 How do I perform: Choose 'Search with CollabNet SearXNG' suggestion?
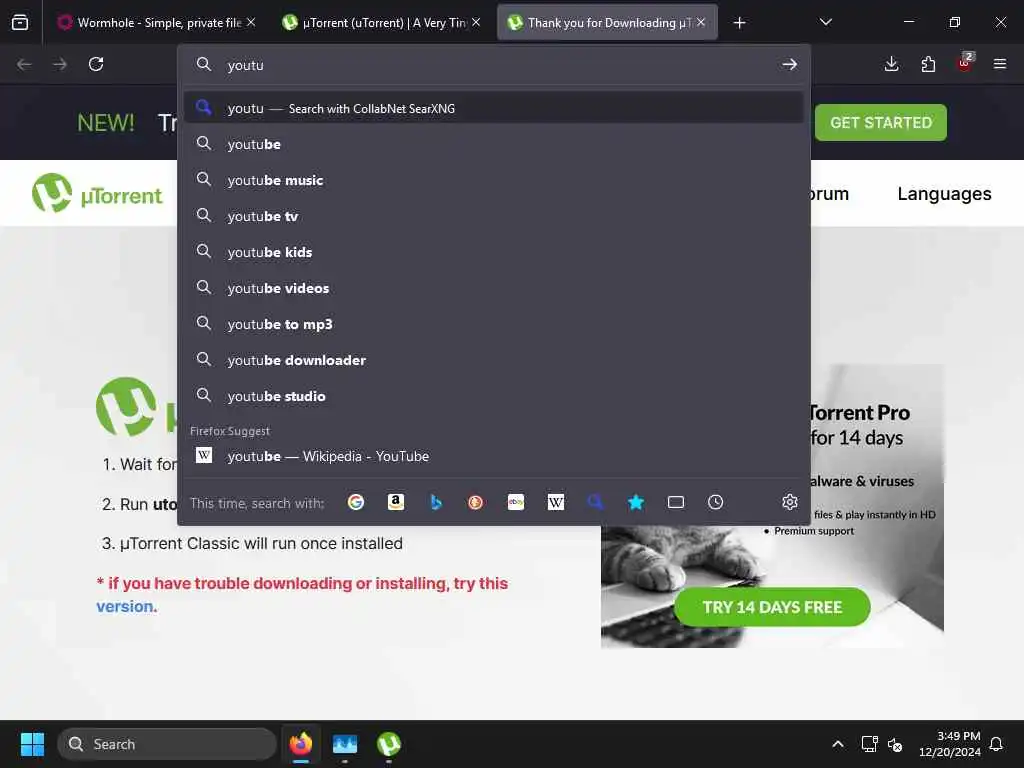[494, 108]
